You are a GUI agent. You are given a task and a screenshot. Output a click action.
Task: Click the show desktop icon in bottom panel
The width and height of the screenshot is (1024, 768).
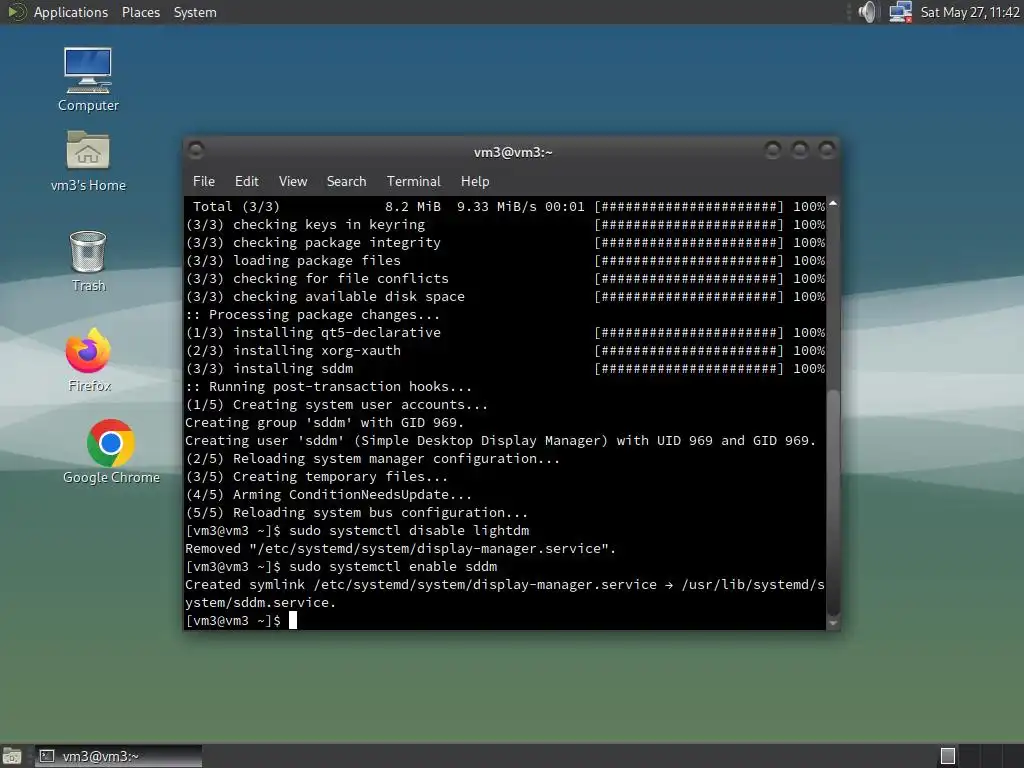coord(12,756)
